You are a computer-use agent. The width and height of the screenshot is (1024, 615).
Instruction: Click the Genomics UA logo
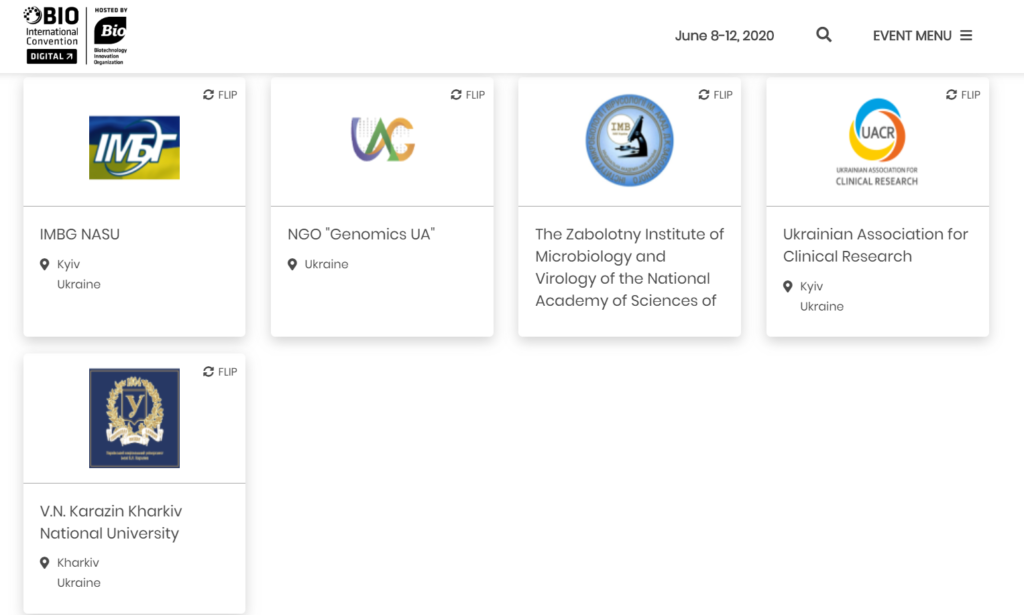[x=383, y=139]
